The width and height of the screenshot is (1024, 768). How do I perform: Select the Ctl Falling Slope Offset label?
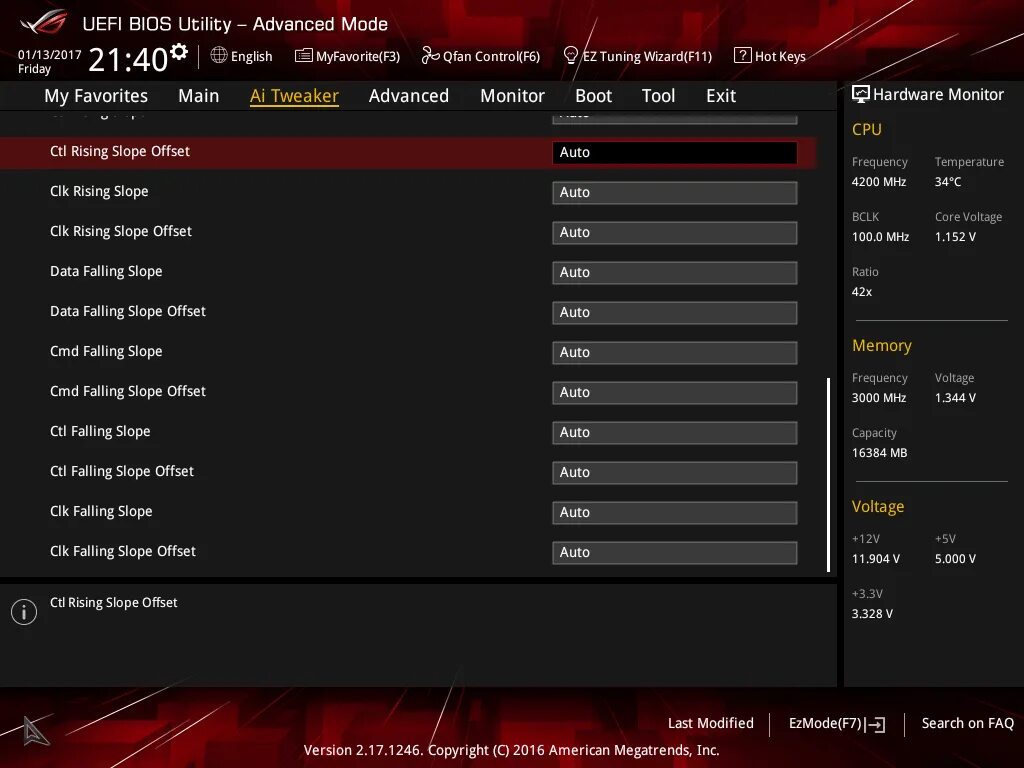tap(121, 472)
